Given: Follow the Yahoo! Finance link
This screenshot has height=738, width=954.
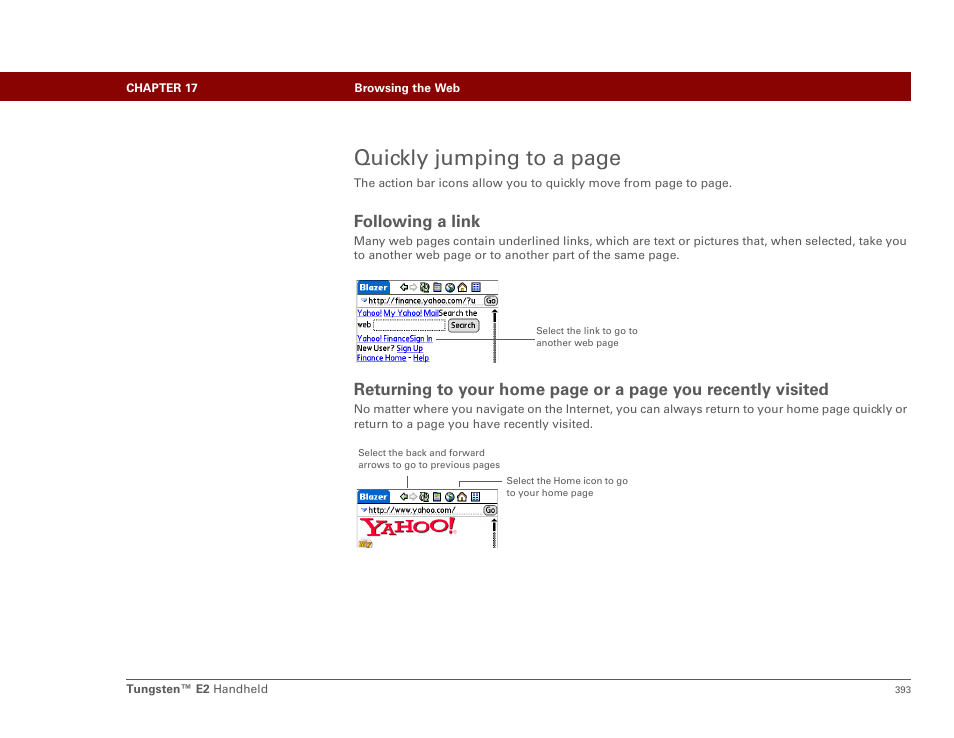Looking at the screenshot, I should click(x=383, y=339).
